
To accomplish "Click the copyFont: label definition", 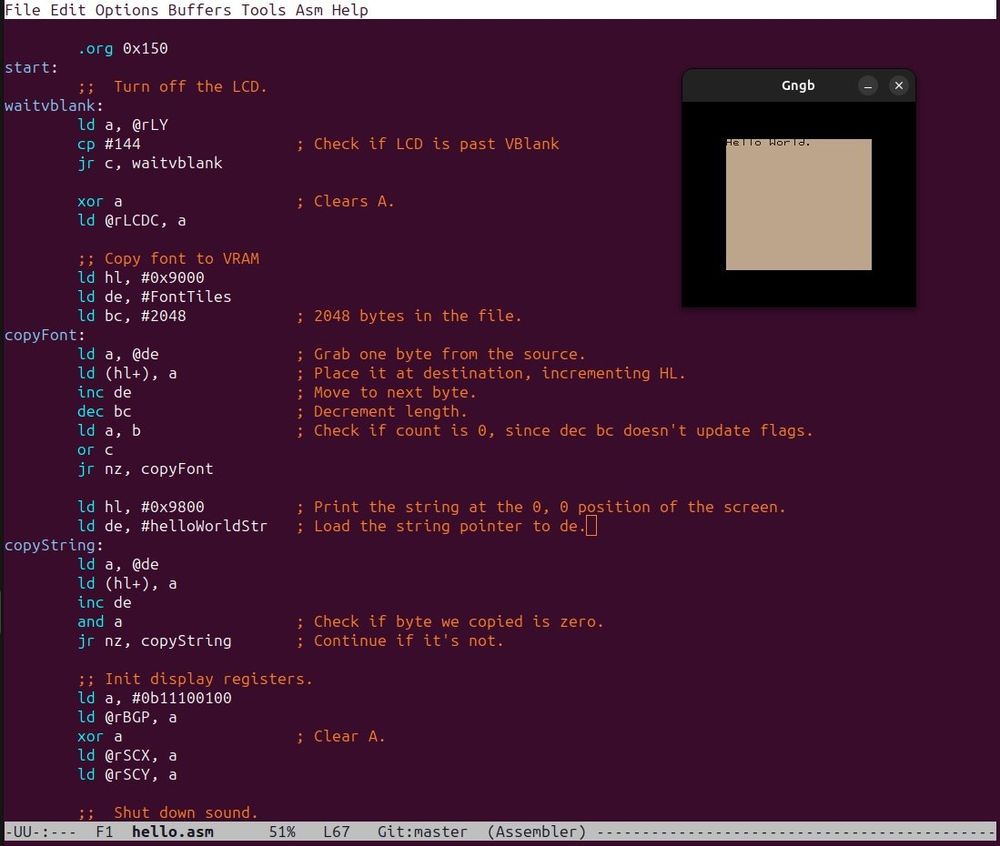I will tap(45, 335).
